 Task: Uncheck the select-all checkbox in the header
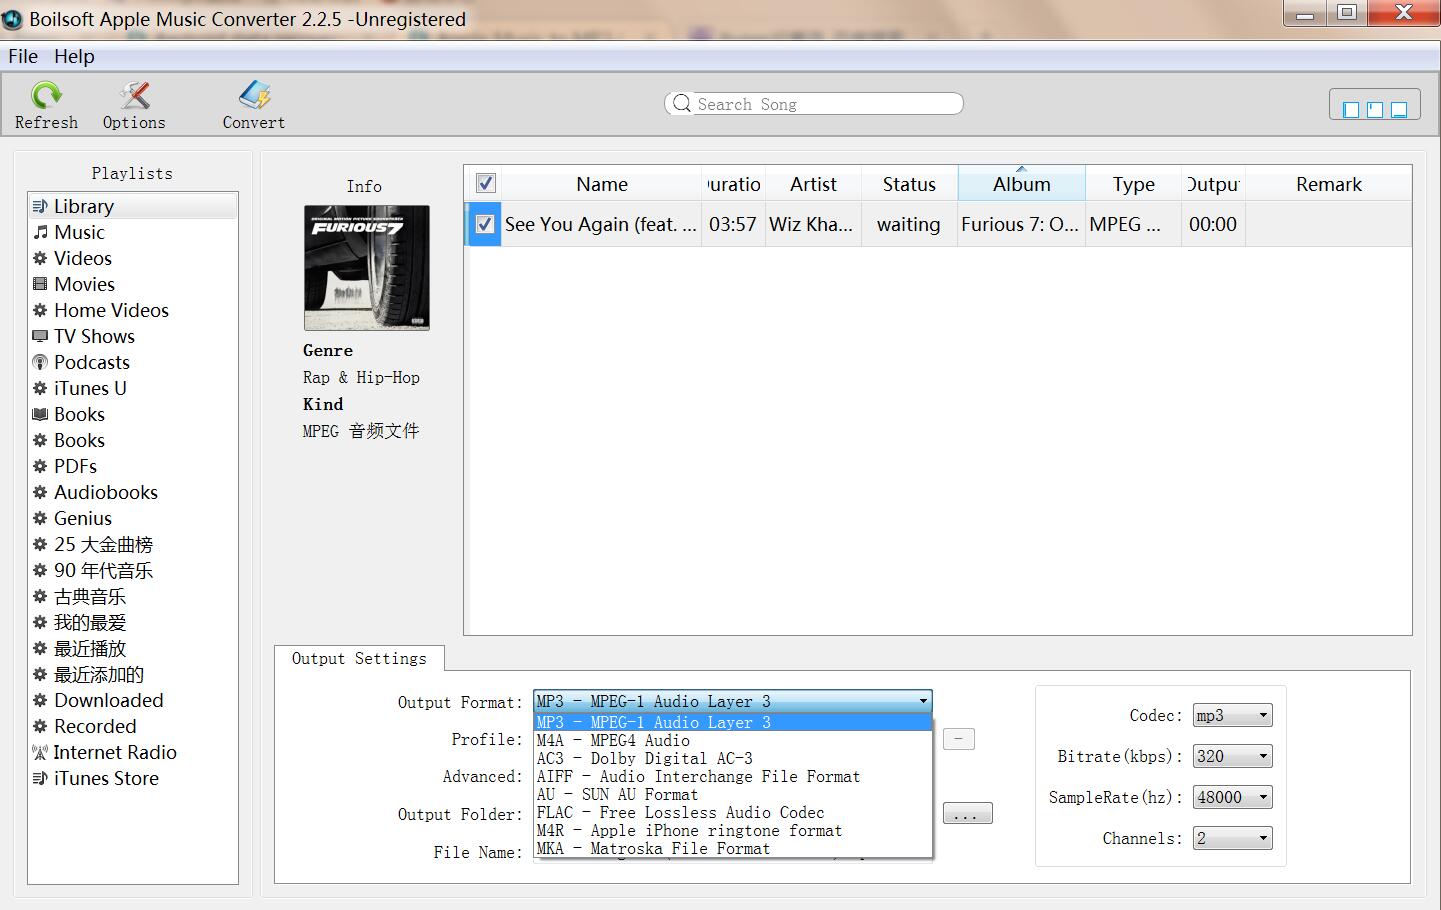[x=485, y=183]
